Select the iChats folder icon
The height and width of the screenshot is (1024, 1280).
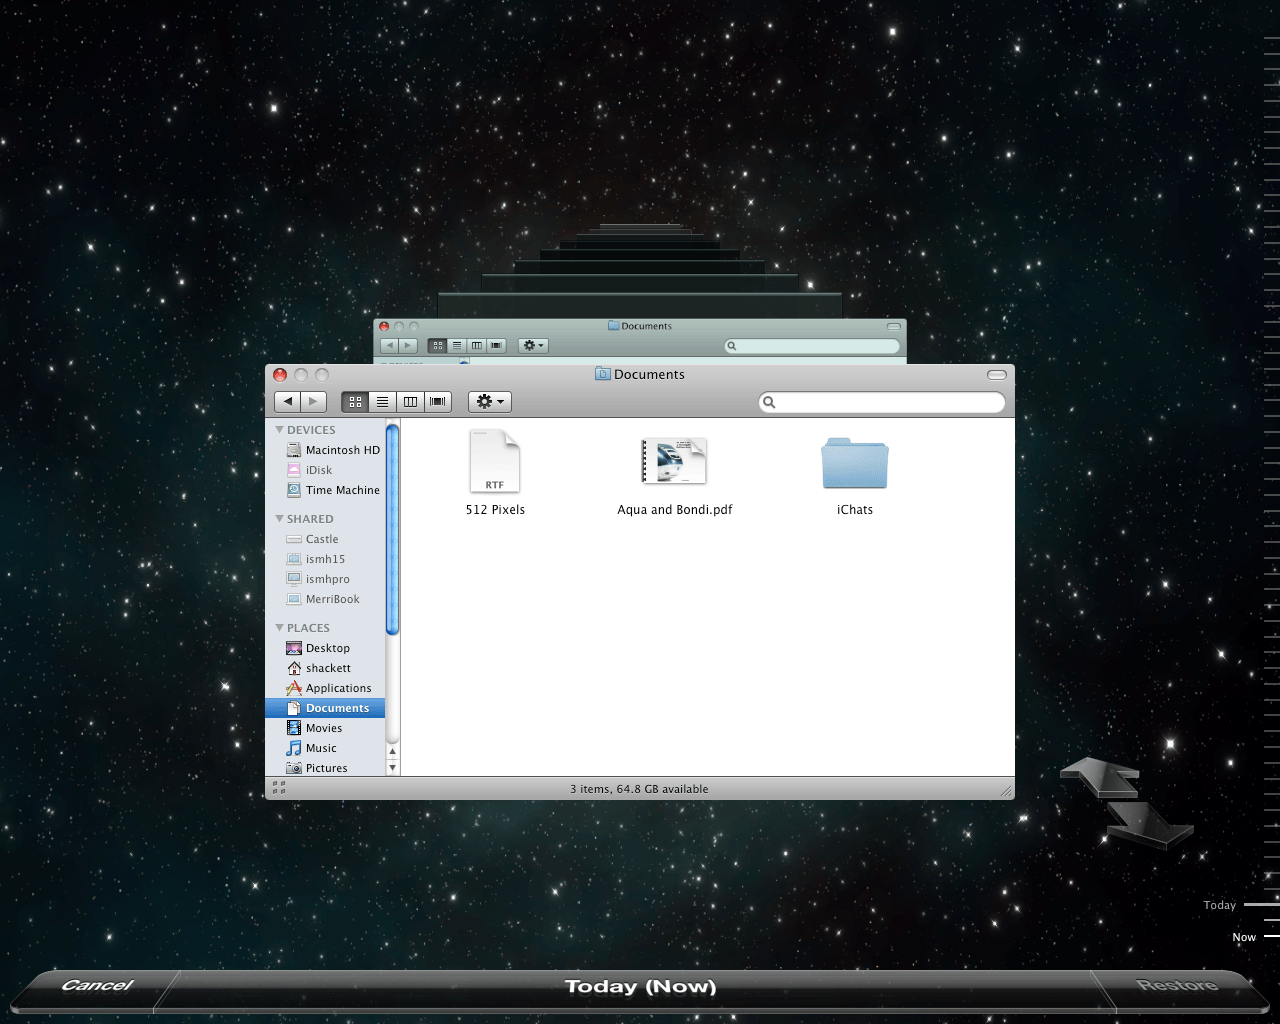click(855, 463)
